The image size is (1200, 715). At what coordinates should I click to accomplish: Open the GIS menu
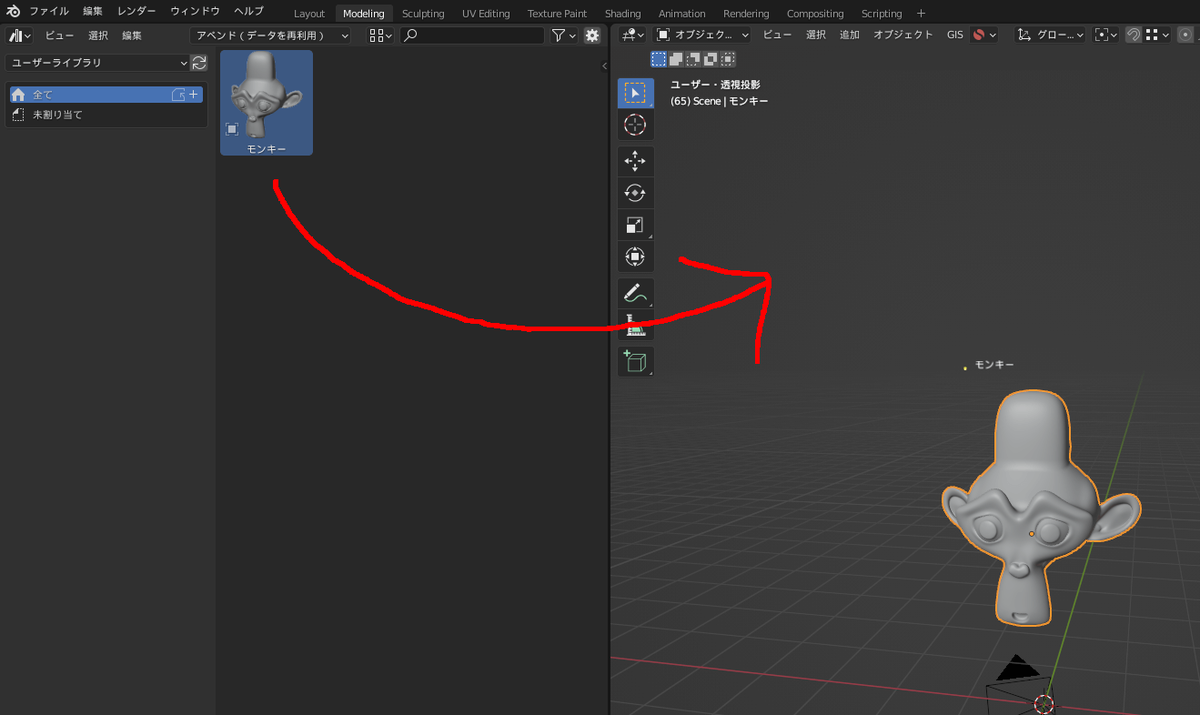click(955, 34)
